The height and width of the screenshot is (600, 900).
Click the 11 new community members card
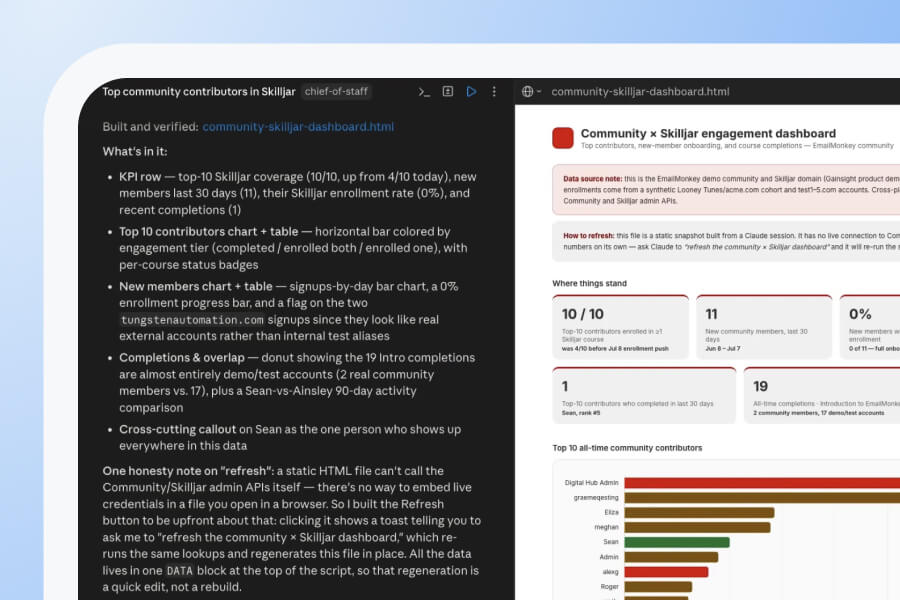coord(764,327)
